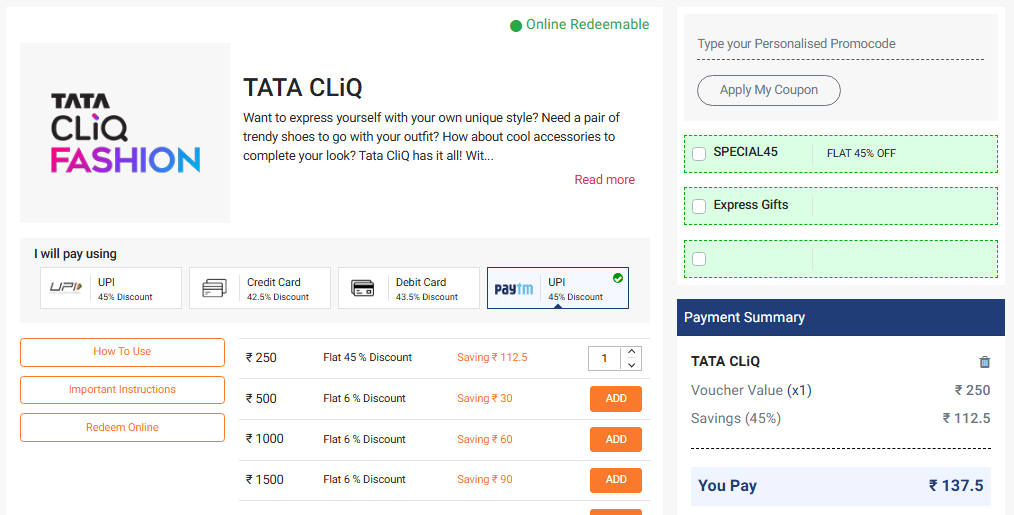Click Savings (45%) label
1014x515 pixels.
pyautogui.click(x=736, y=419)
